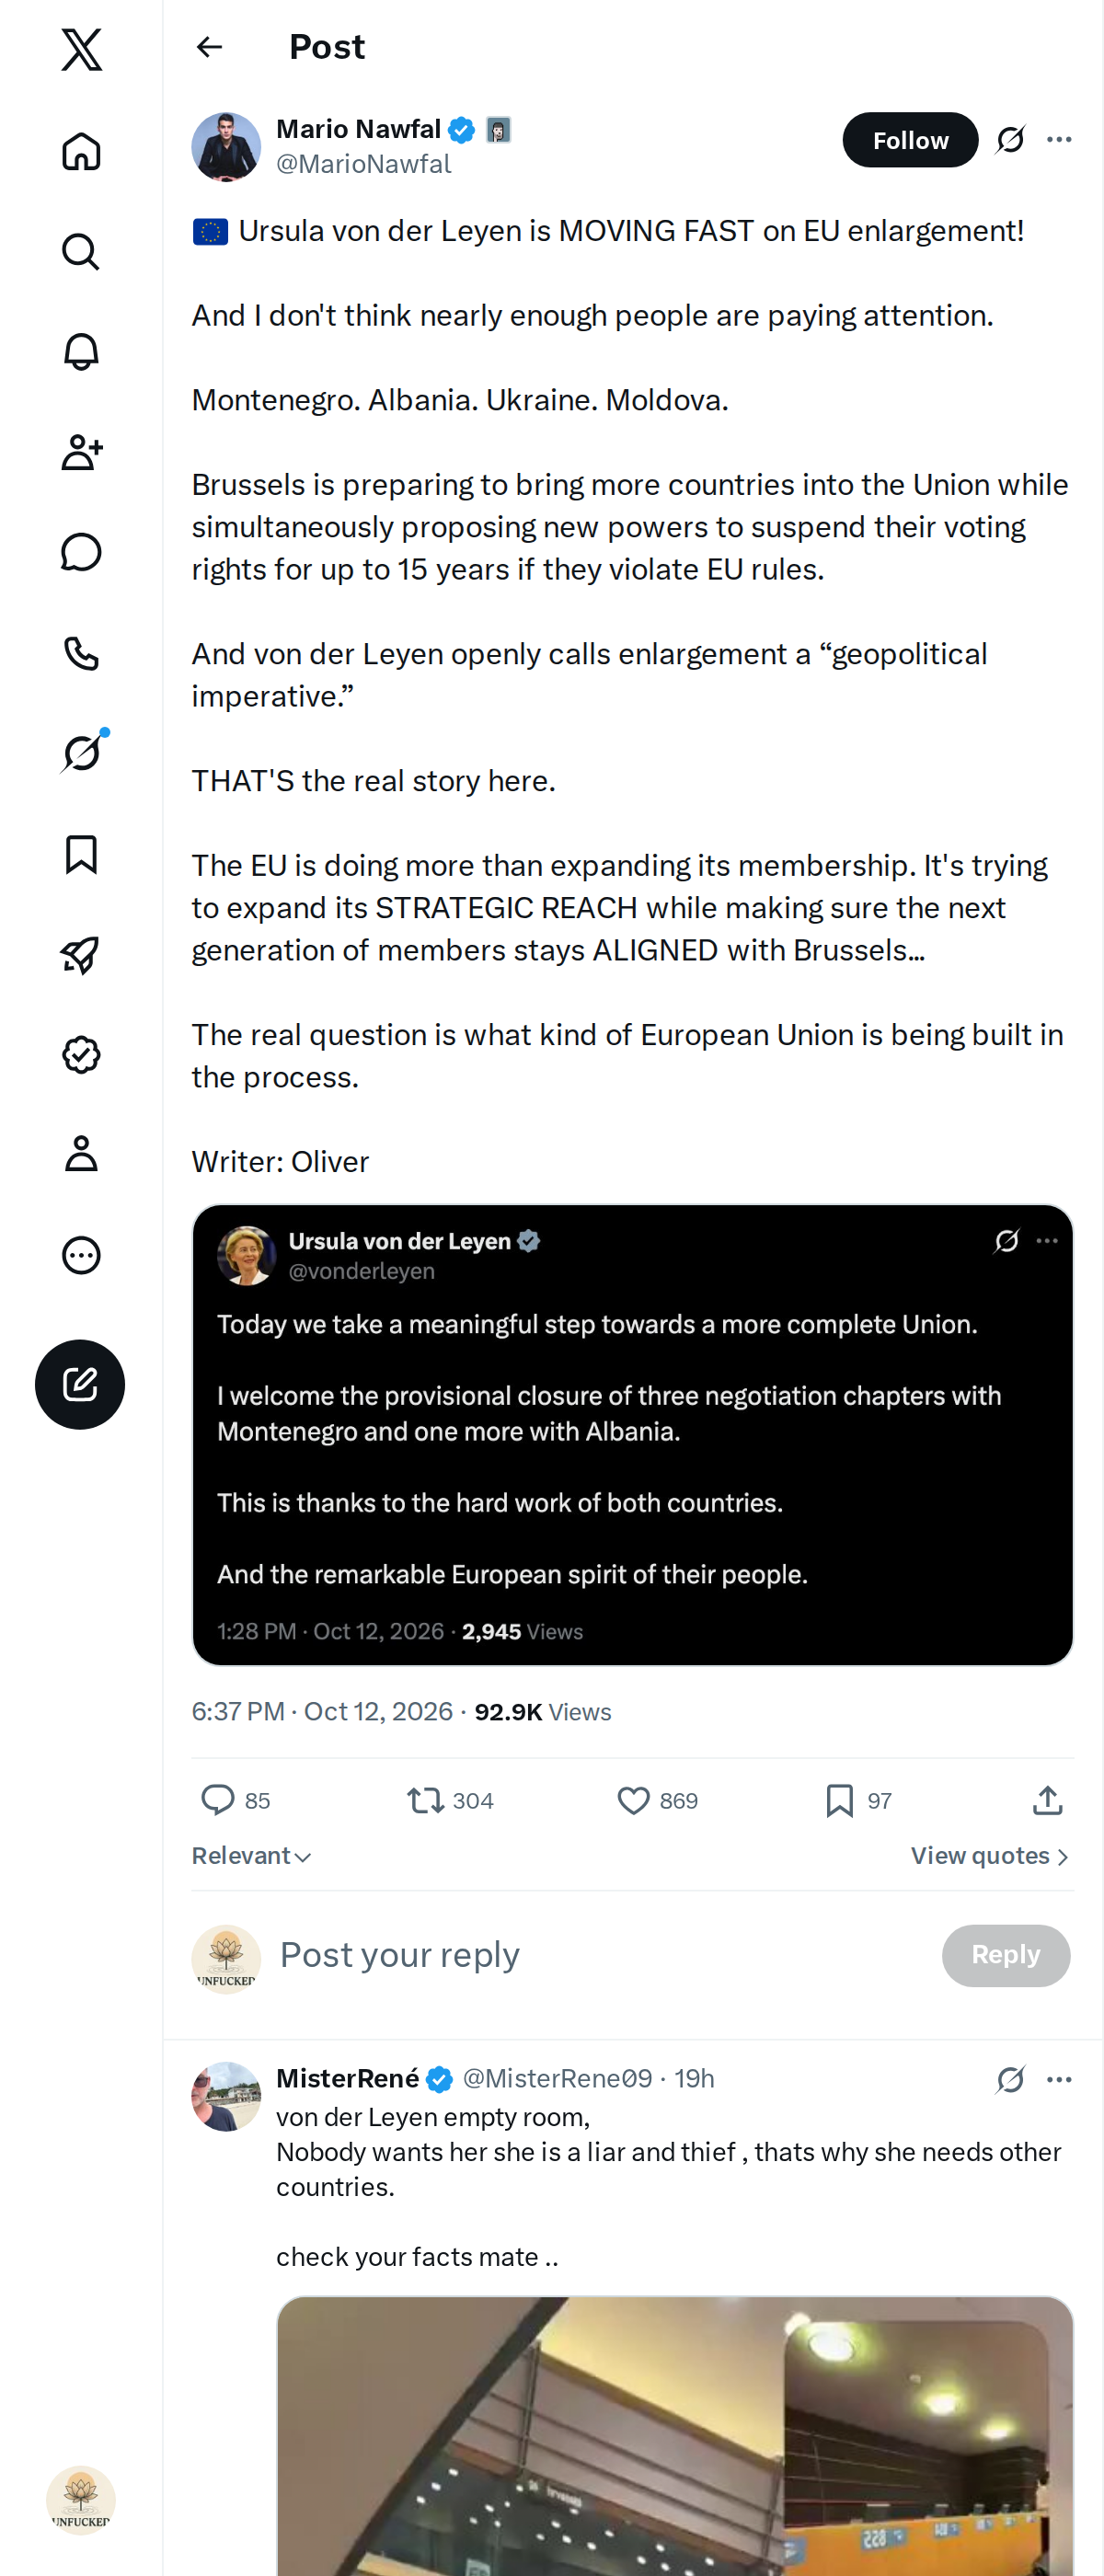
Task: Go back using the arrow icon
Action: 209,47
